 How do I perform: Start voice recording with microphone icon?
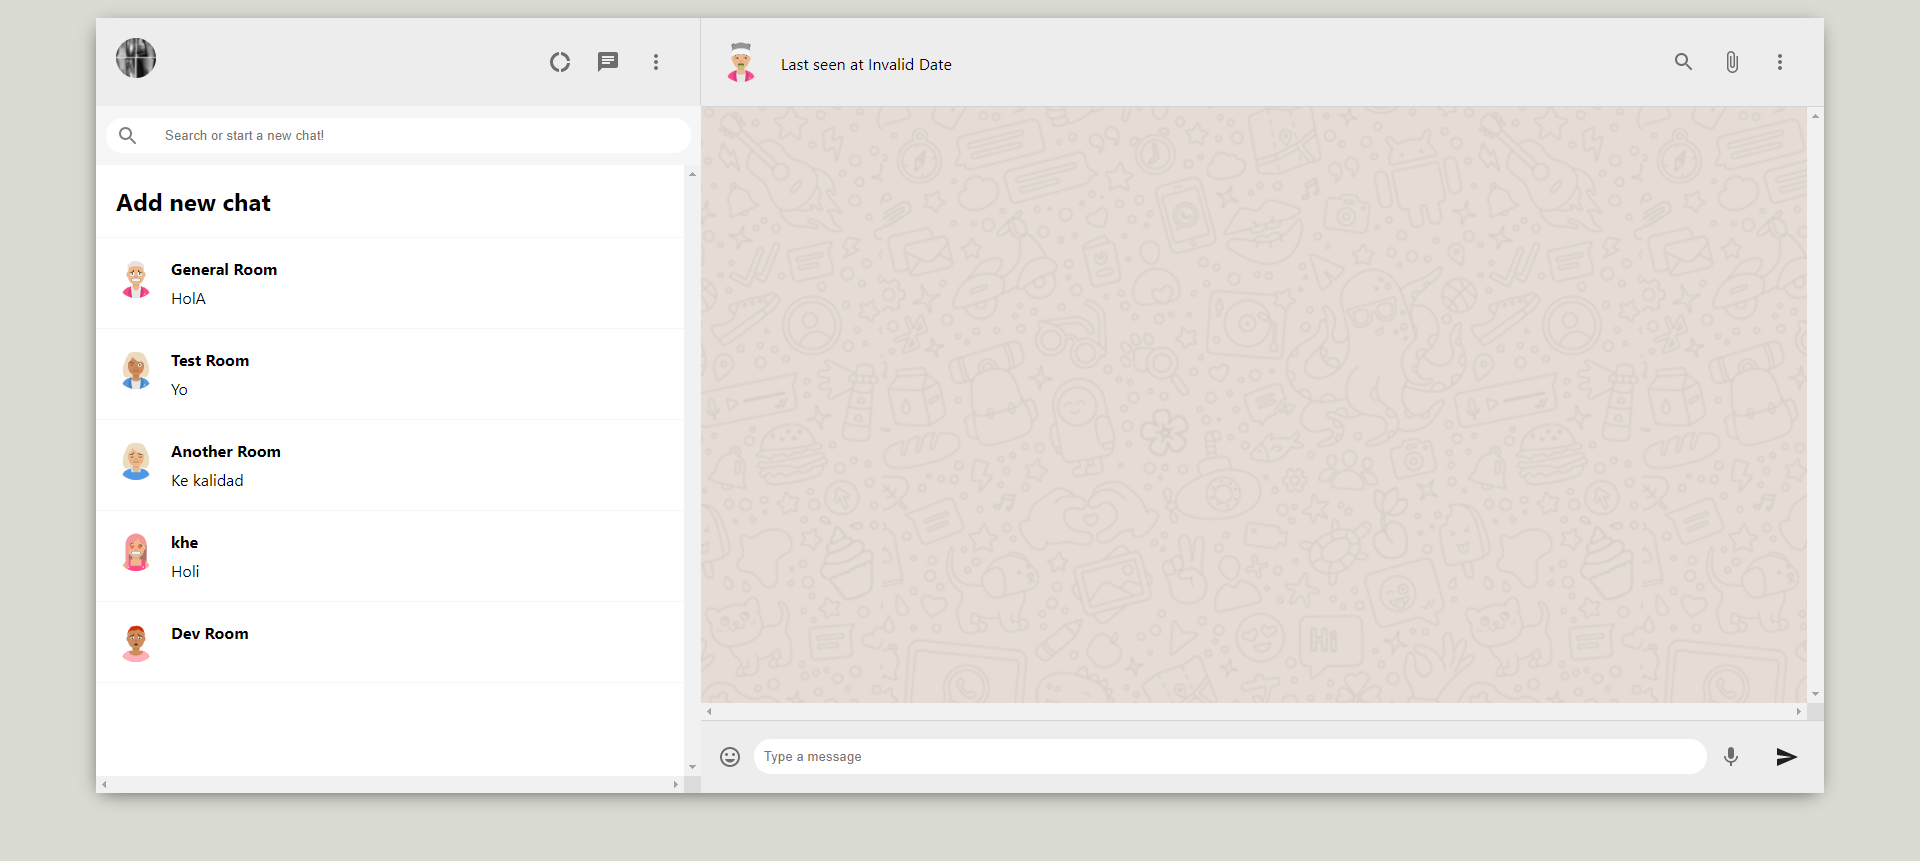point(1731,757)
